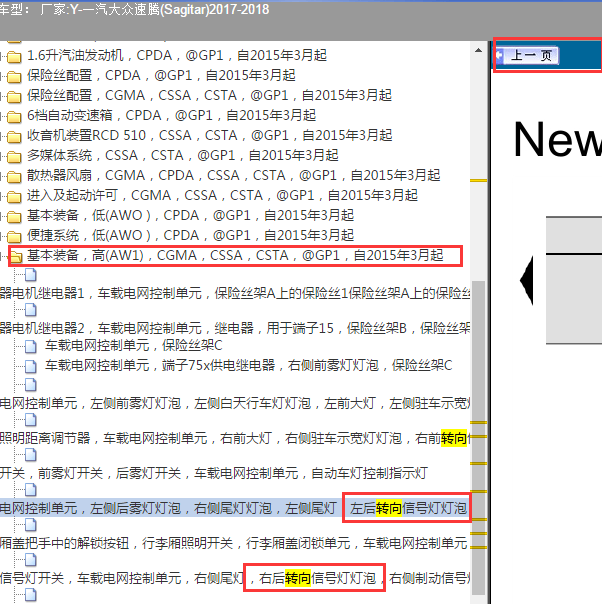Click the 上一页 (previous page) button

click(528, 56)
